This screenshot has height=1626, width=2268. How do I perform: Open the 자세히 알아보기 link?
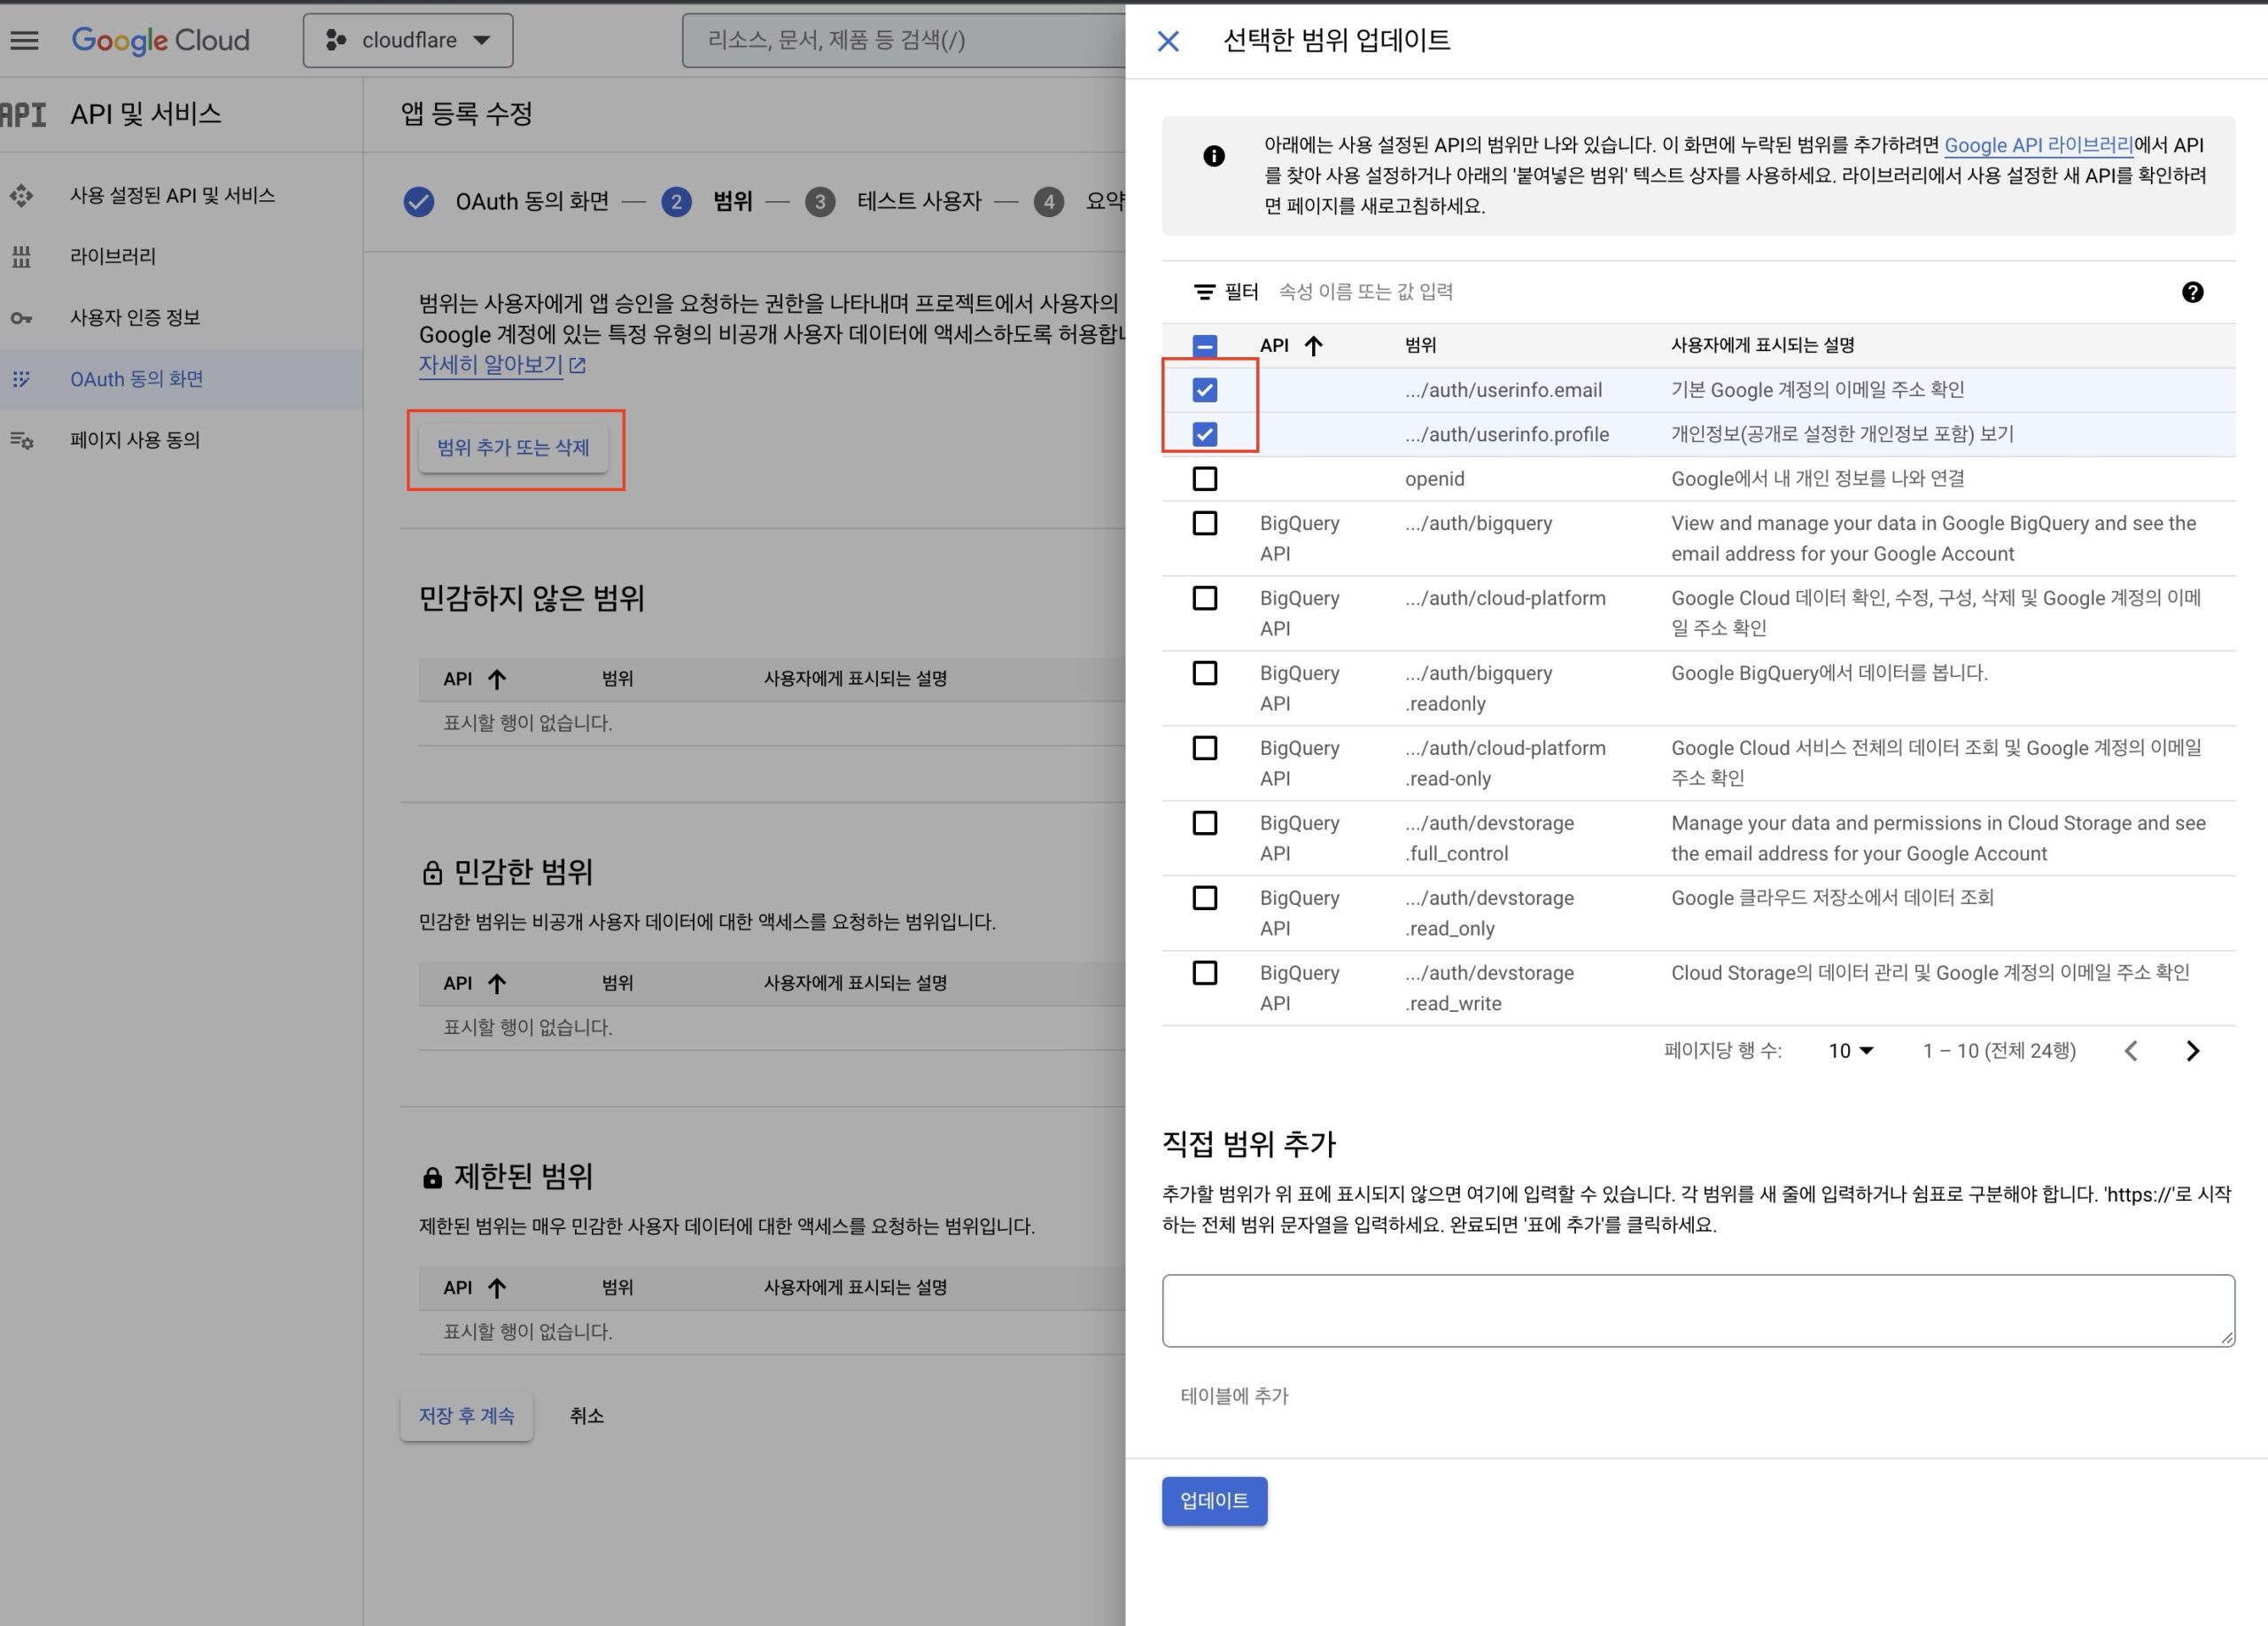tap(491, 365)
